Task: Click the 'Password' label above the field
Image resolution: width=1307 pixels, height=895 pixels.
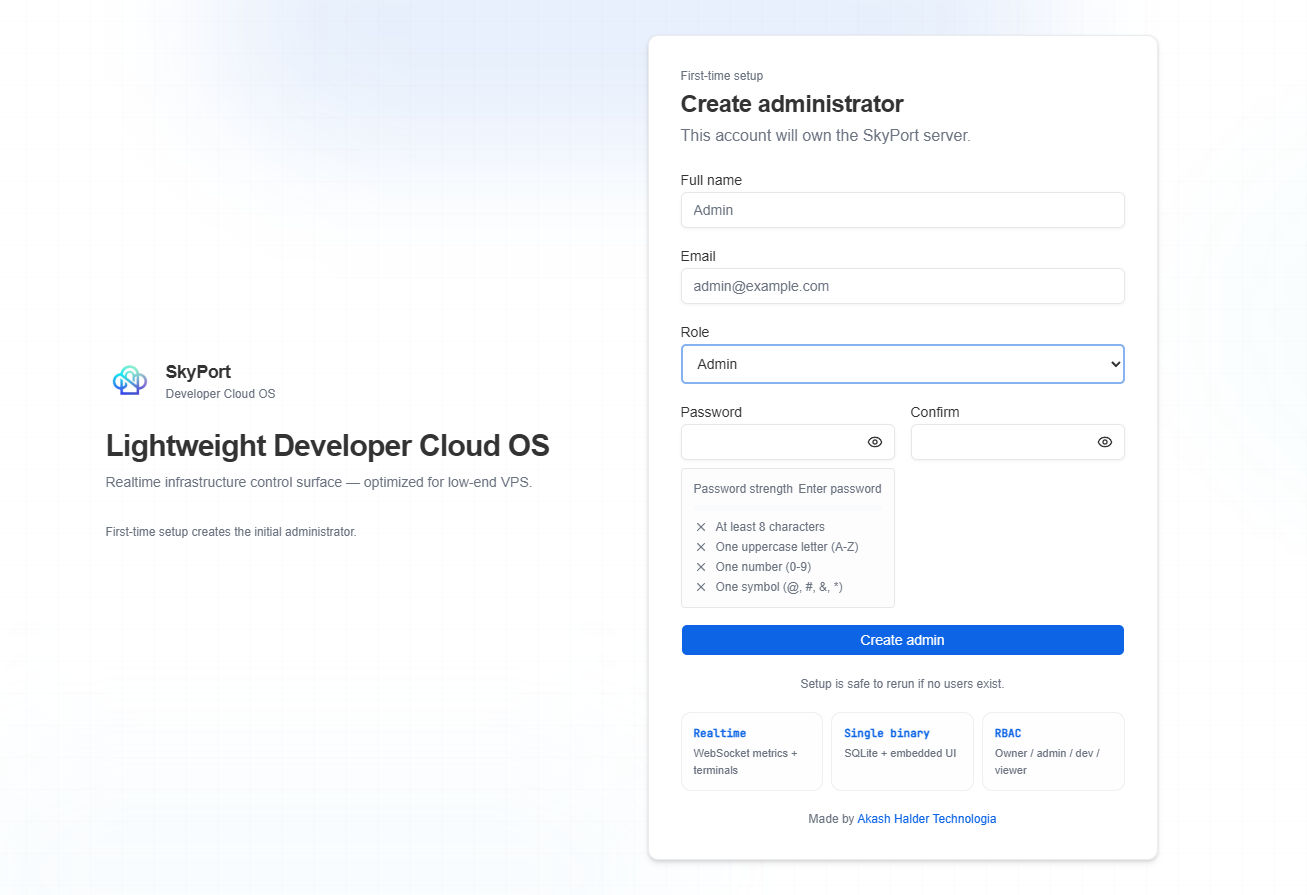Action: pos(711,412)
